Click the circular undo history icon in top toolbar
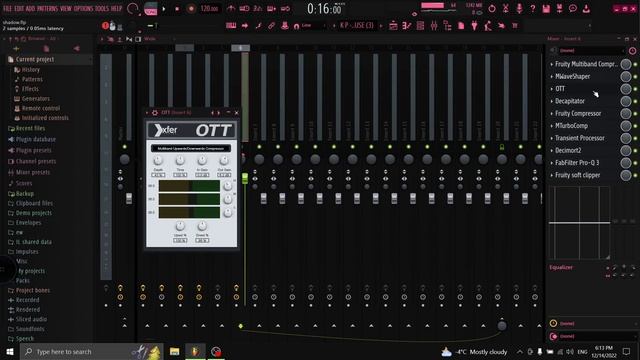Viewport: 640px width, 360px height. (492, 8)
